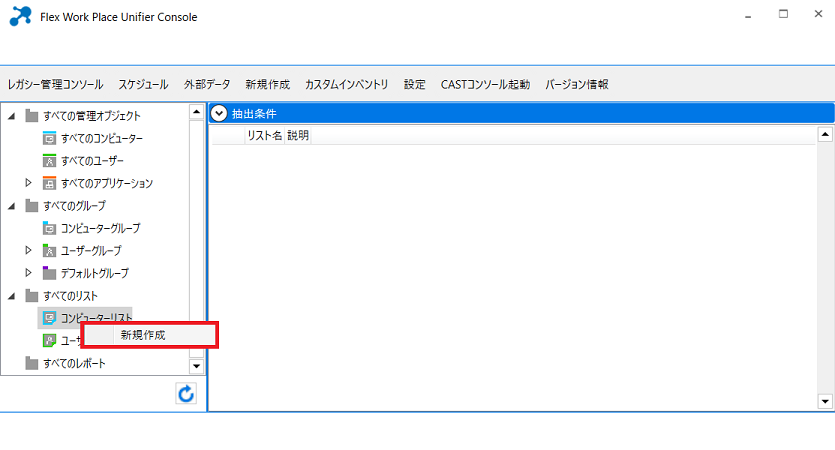Open the 外部データ menu
Screen dimensions: 835x450
pos(207,84)
